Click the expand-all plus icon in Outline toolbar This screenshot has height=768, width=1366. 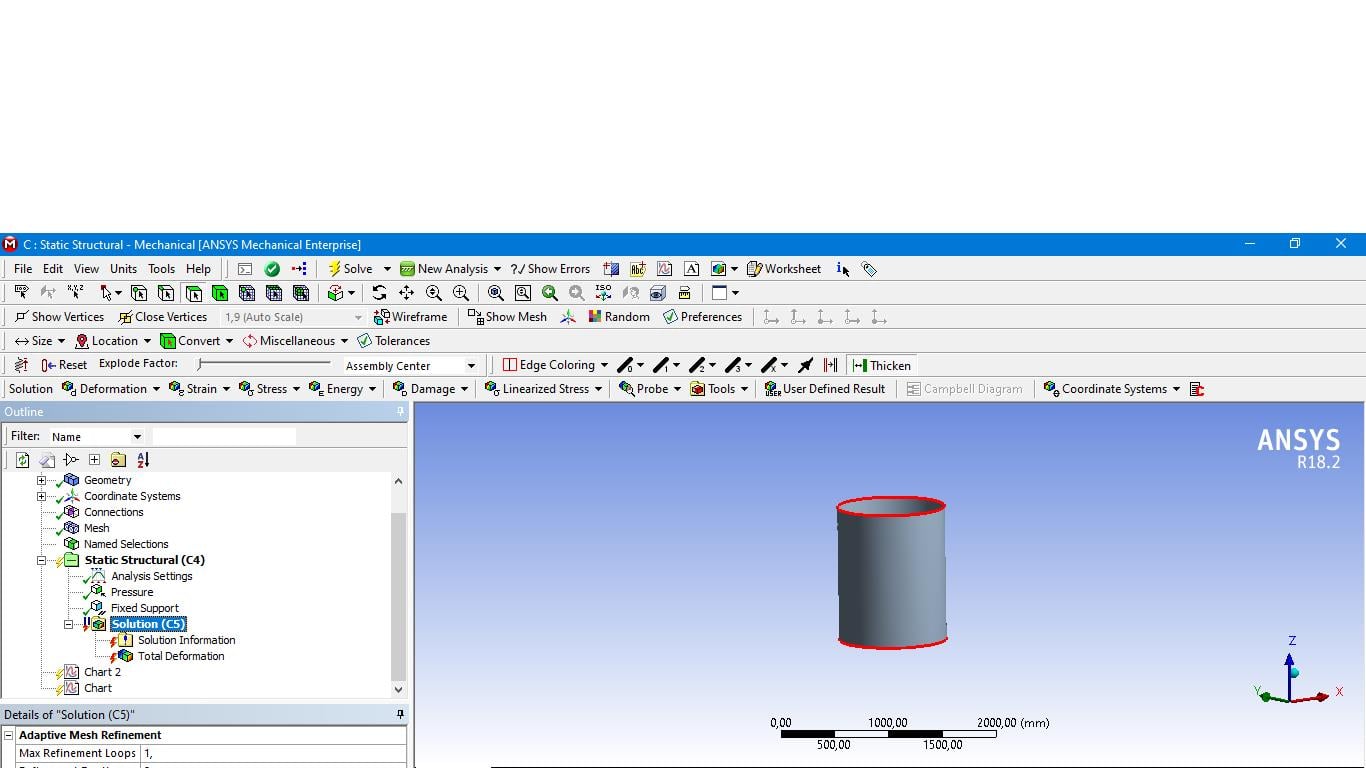point(94,460)
